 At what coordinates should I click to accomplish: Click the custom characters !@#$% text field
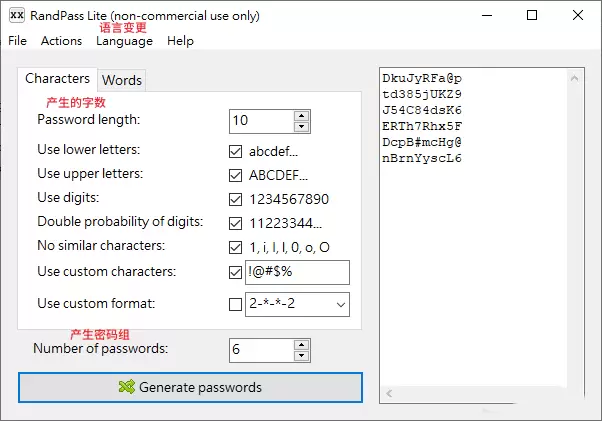(x=298, y=272)
